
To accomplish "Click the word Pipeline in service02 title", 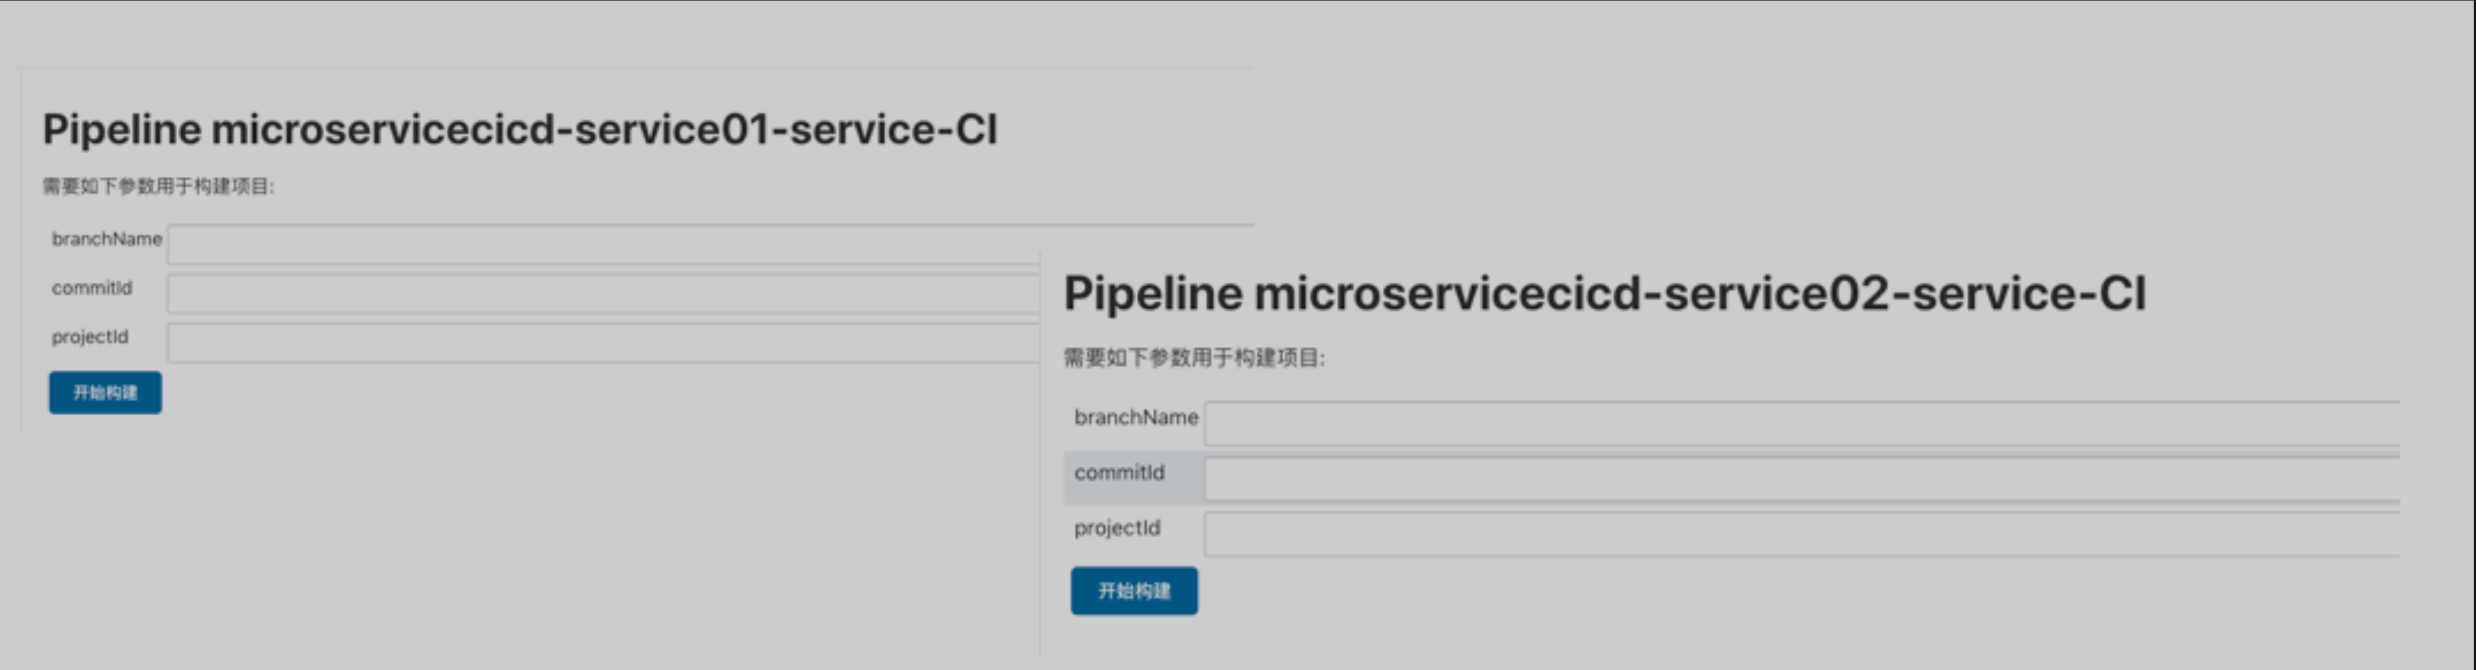I will pos(1152,294).
